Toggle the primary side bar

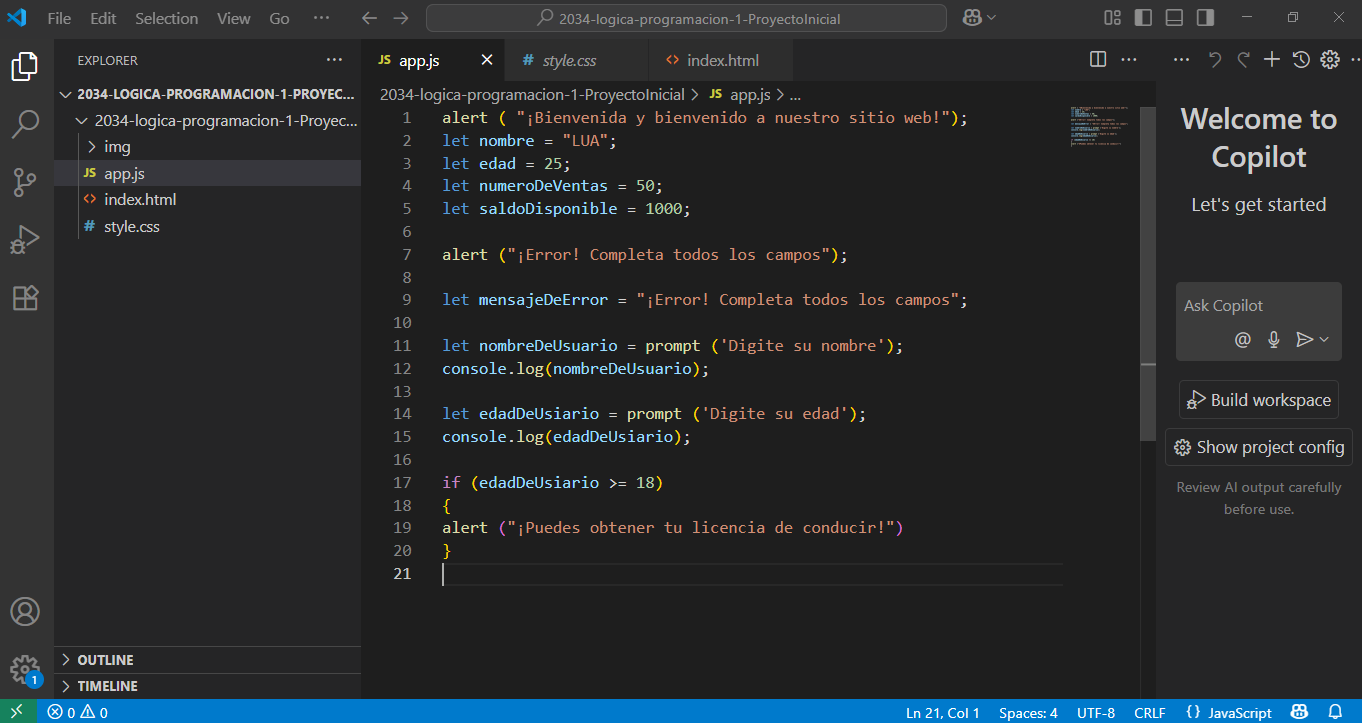1144,18
